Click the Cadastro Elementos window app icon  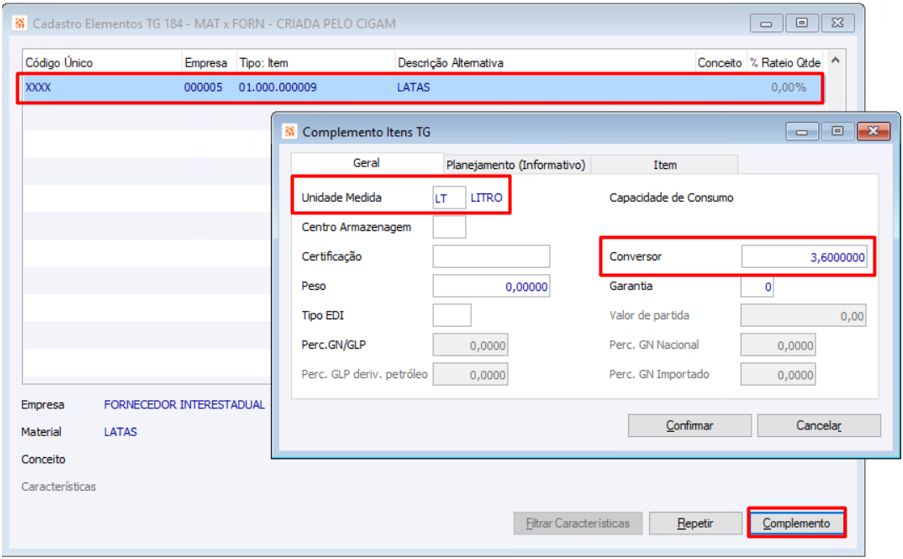tap(19, 22)
